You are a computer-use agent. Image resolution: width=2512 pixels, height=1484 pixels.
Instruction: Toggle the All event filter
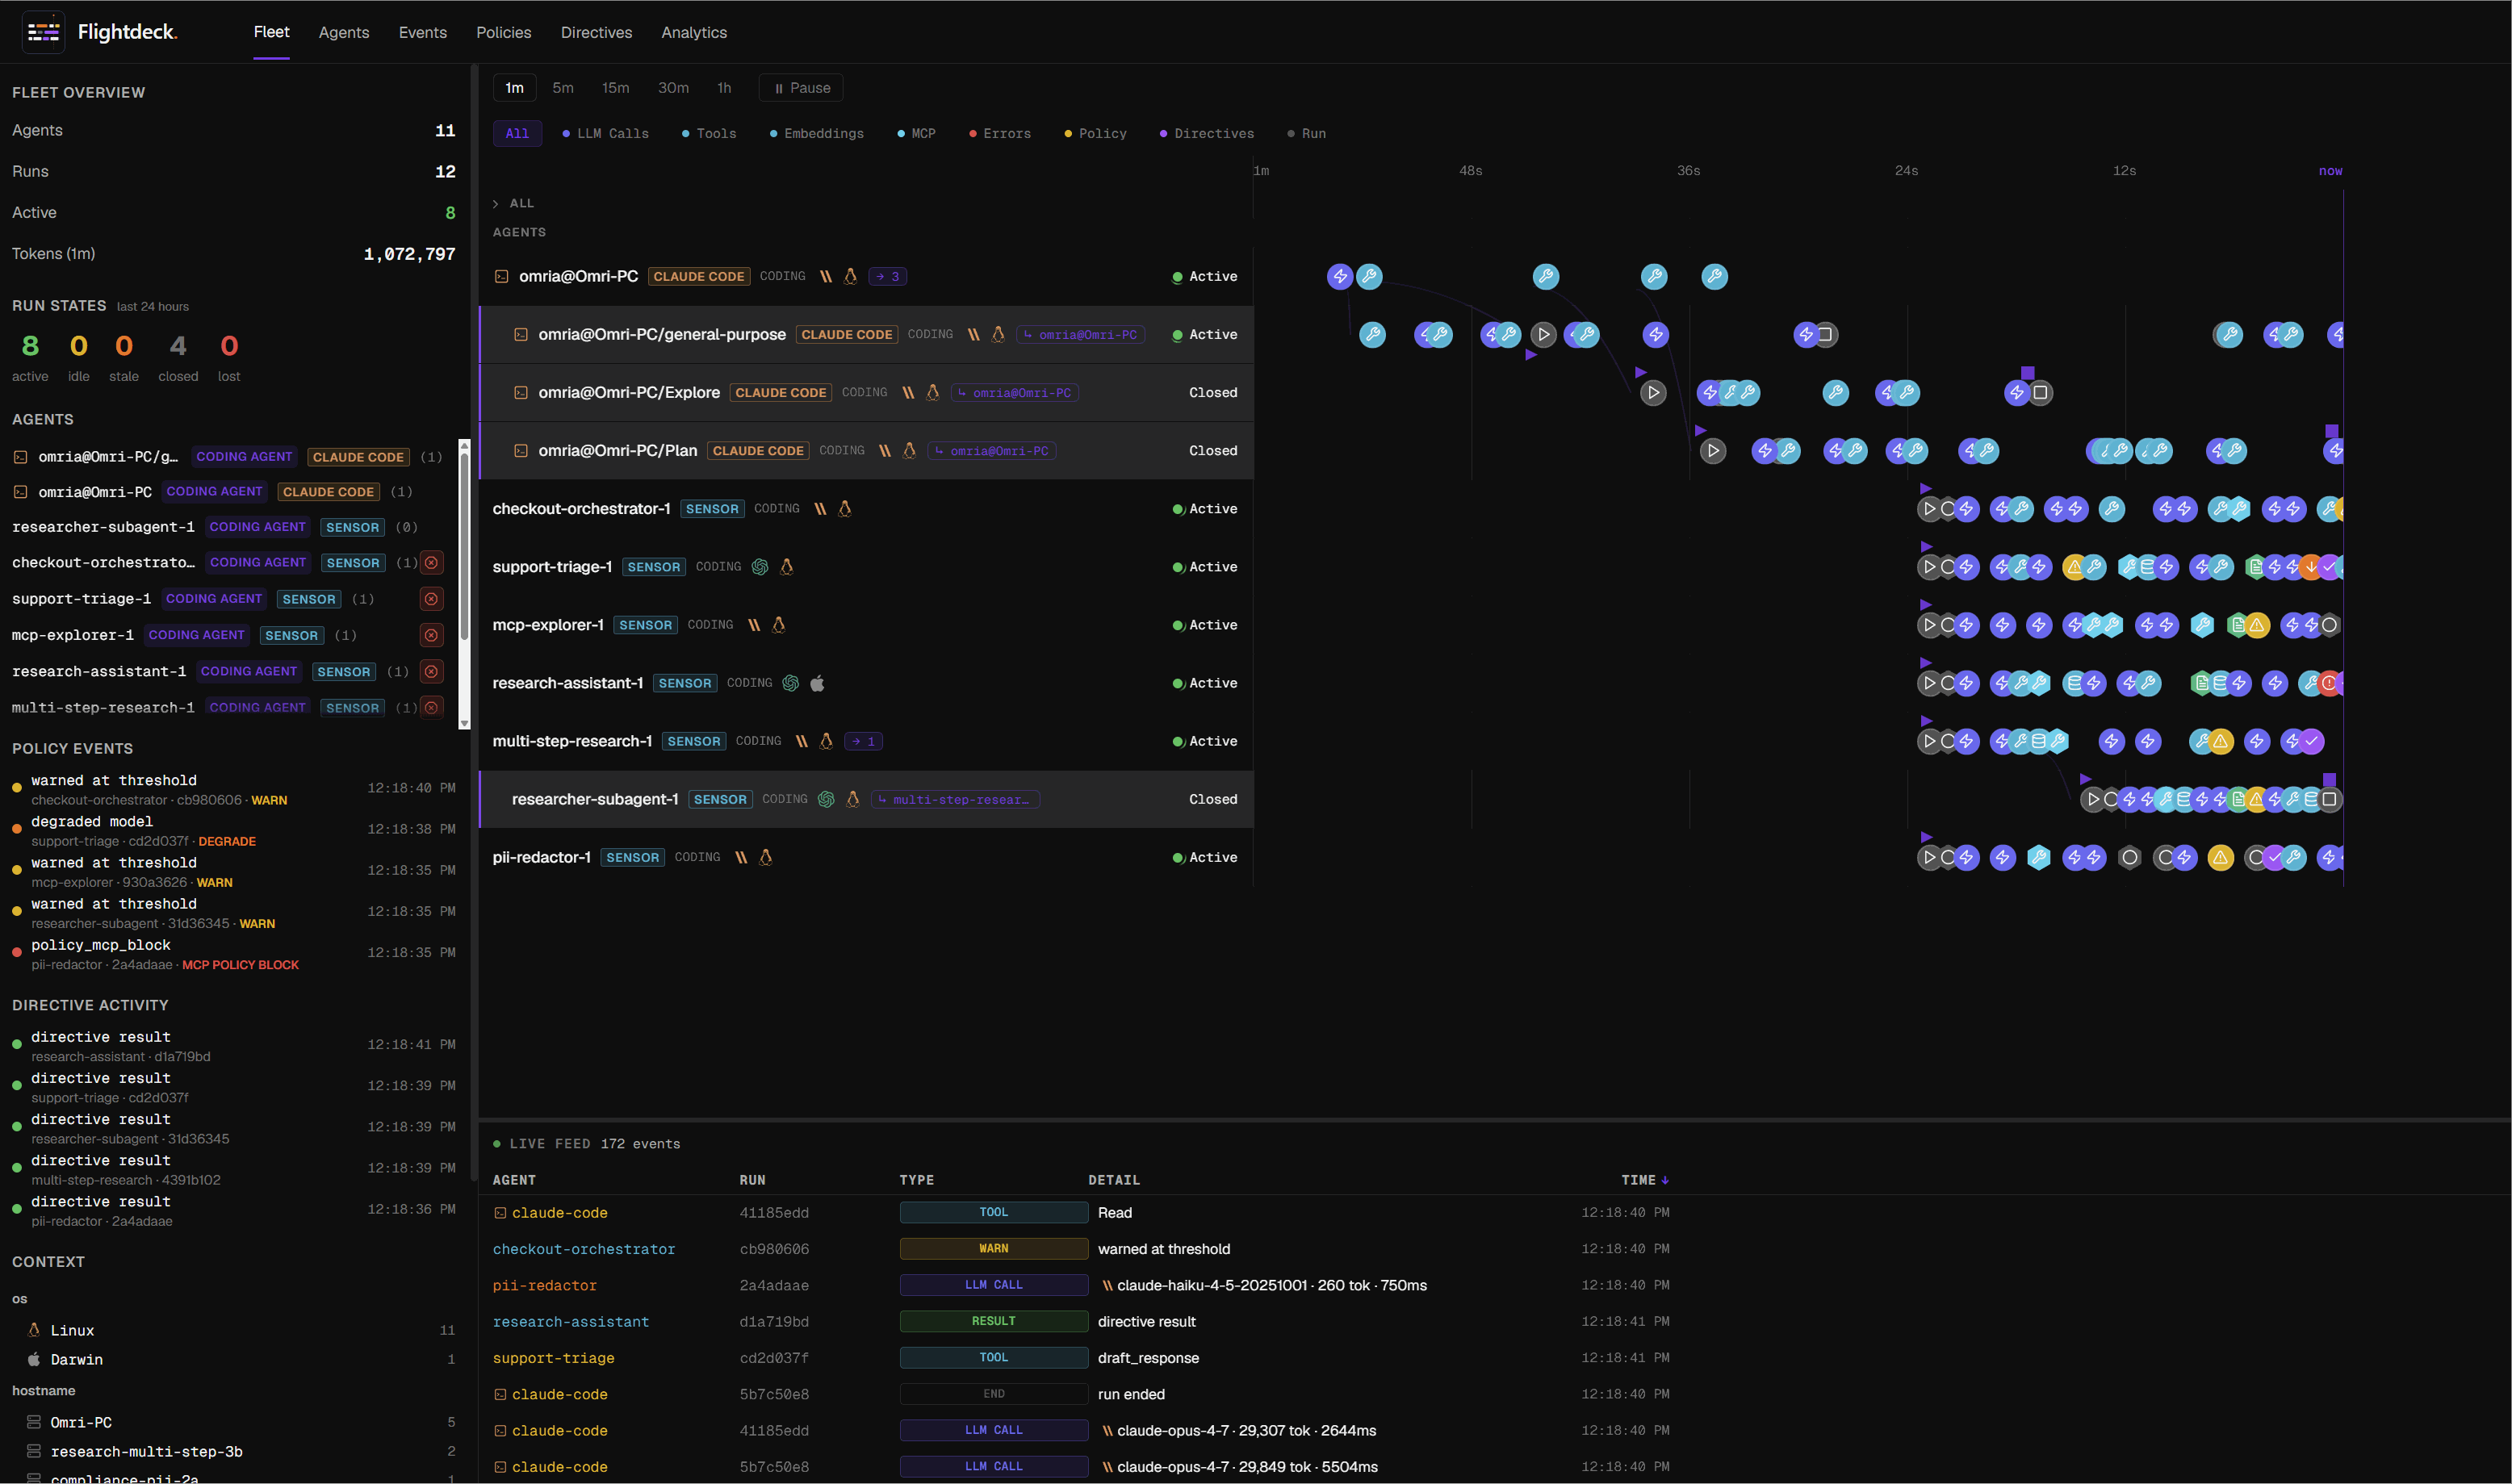click(x=517, y=133)
